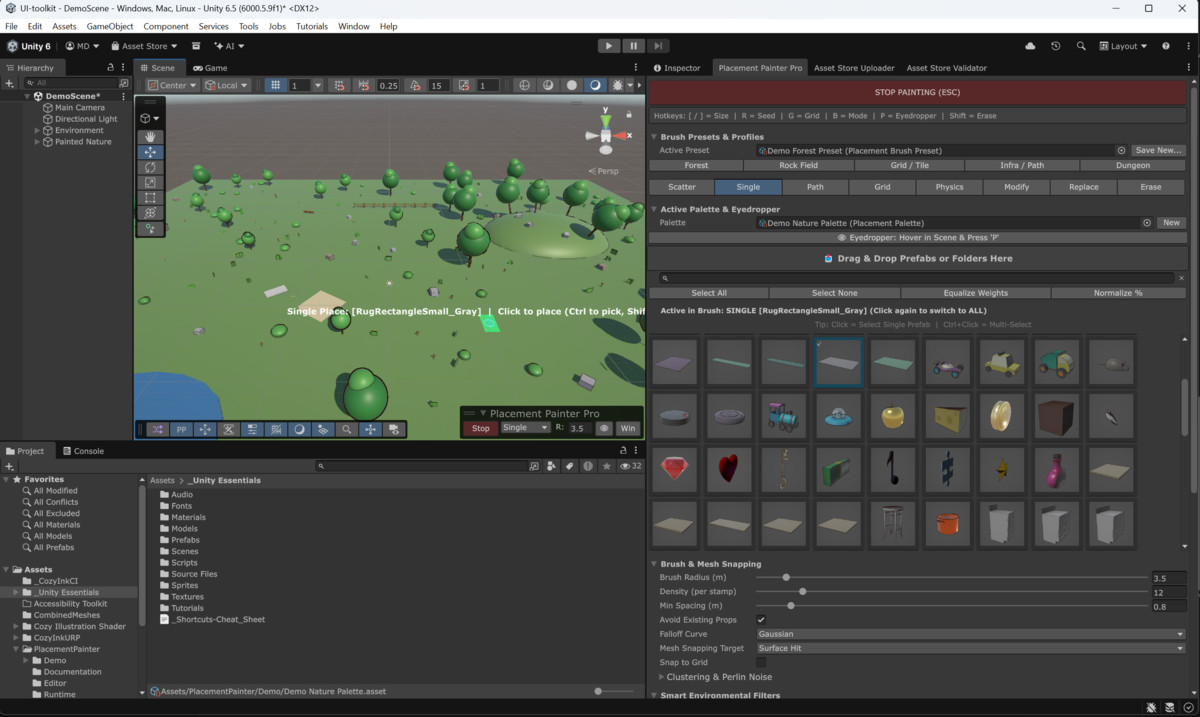1200x717 pixels.
Task: Expand the Environment object in Hierarchy
Action: [38, 130]
